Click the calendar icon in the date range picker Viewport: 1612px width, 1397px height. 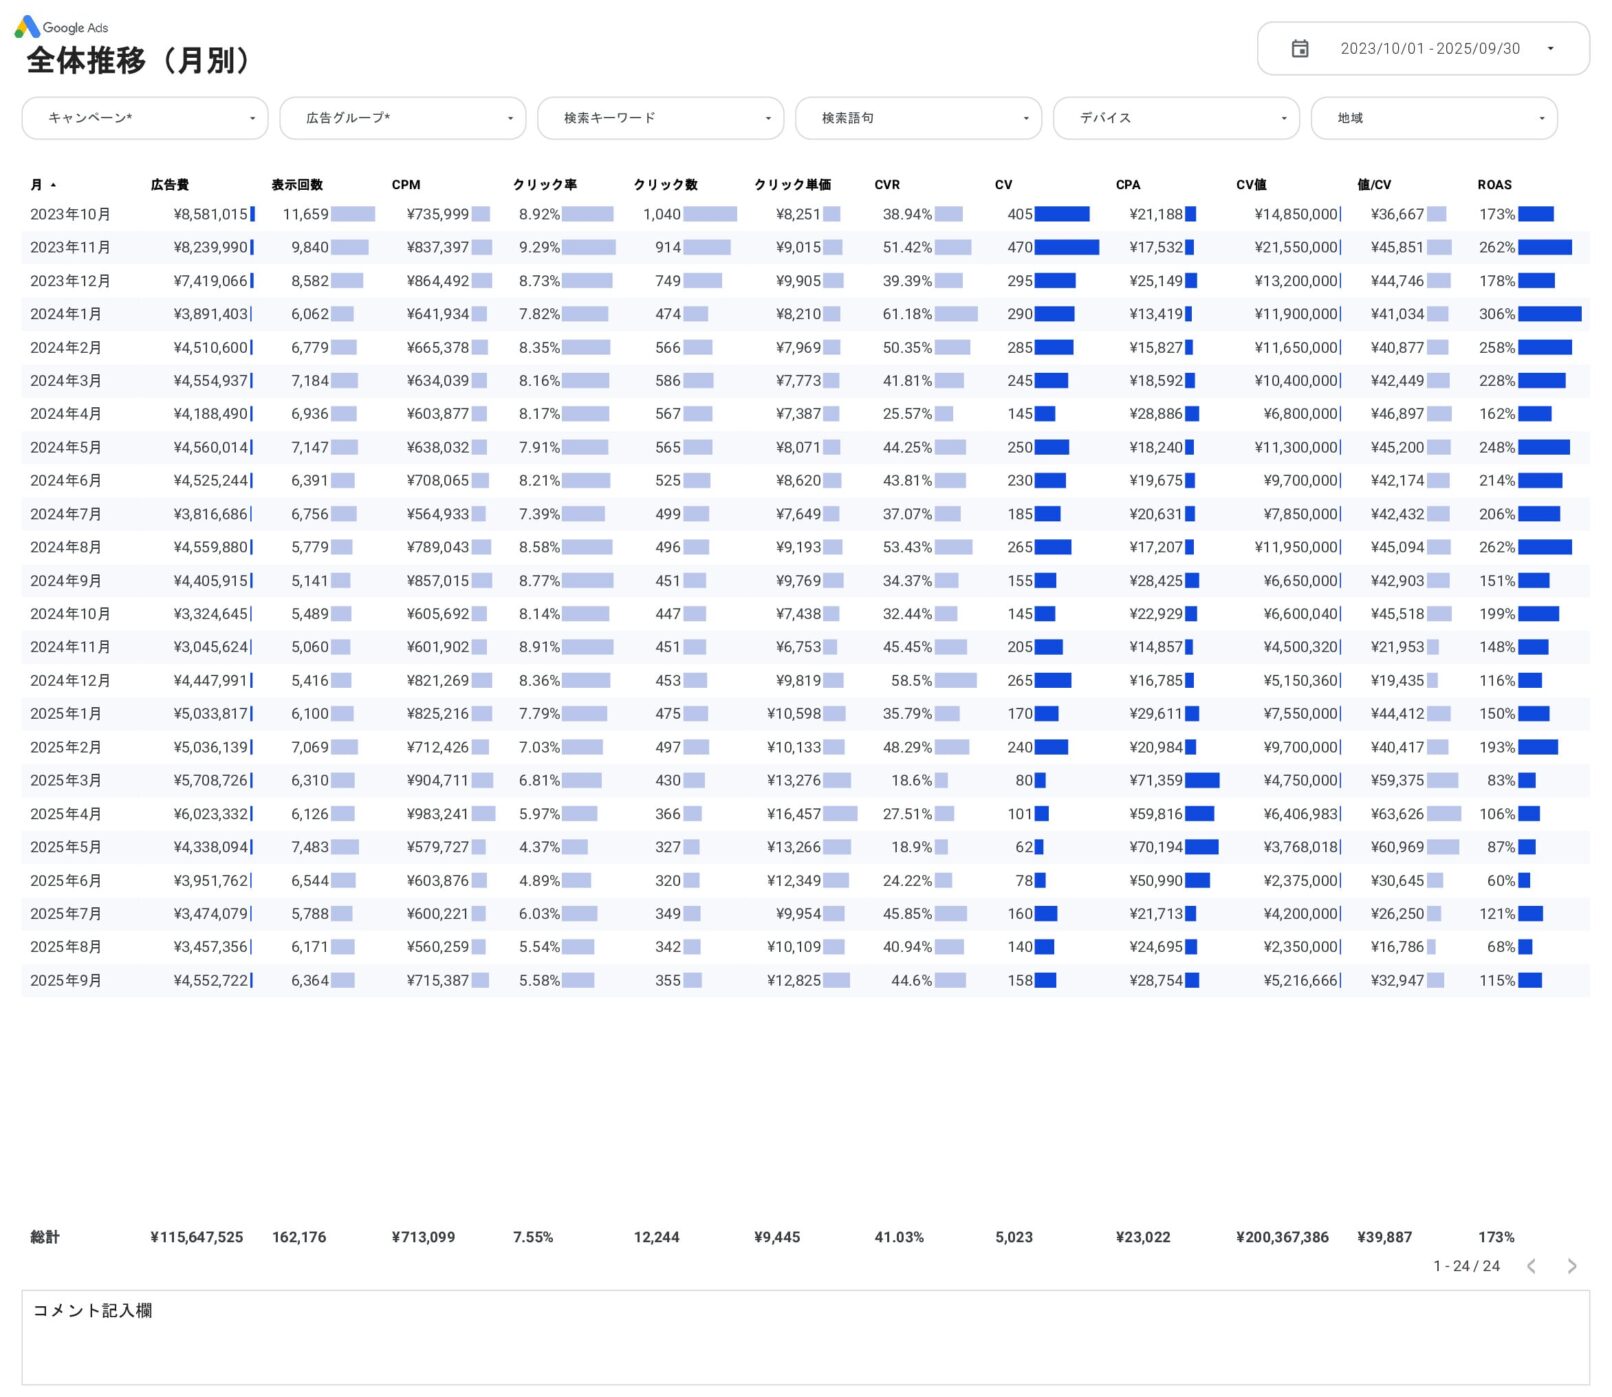(1301, 48)
